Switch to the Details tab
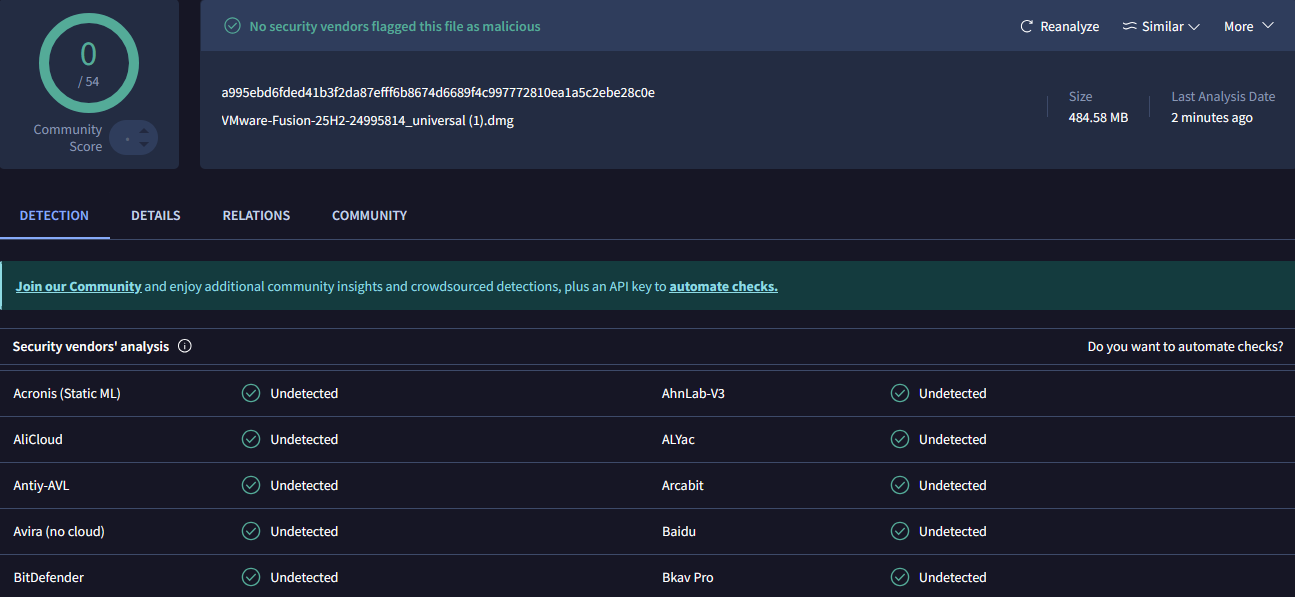This screenshot has width=1295, height=597. (156, 215)
